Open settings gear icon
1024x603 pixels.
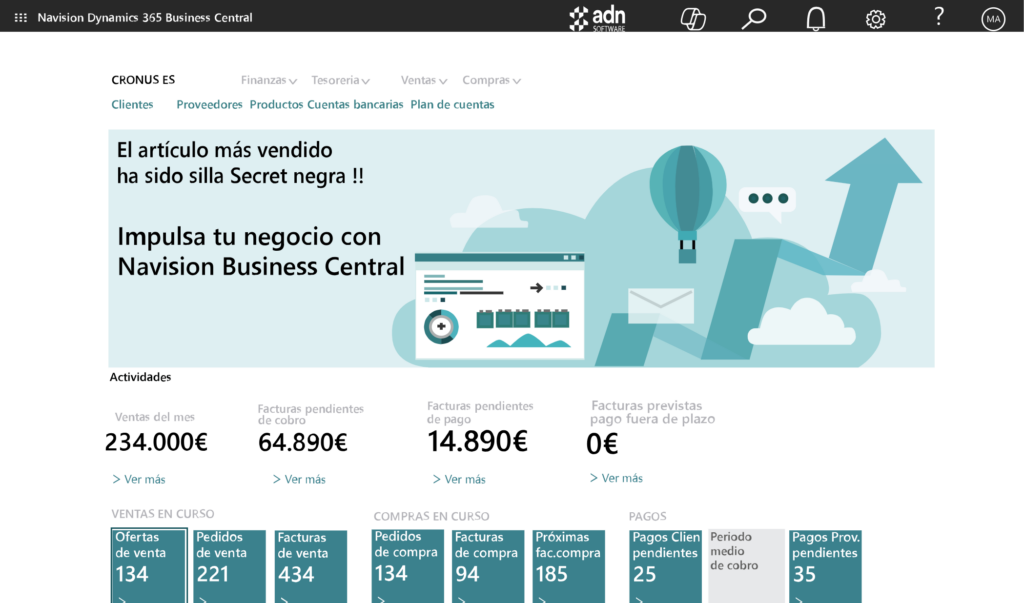coord(875,19)
